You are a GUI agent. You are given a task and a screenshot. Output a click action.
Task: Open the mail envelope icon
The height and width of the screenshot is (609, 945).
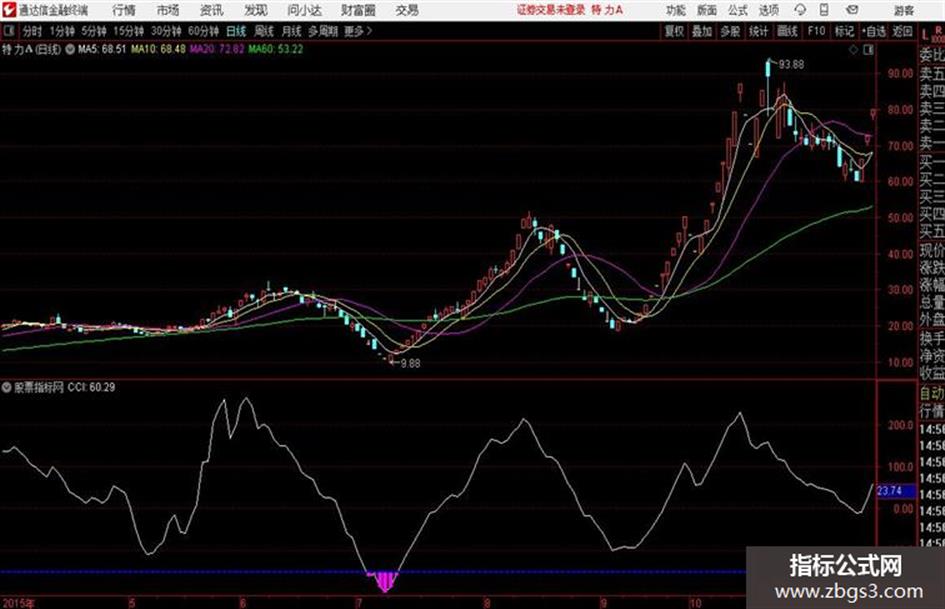pos(852,10)
